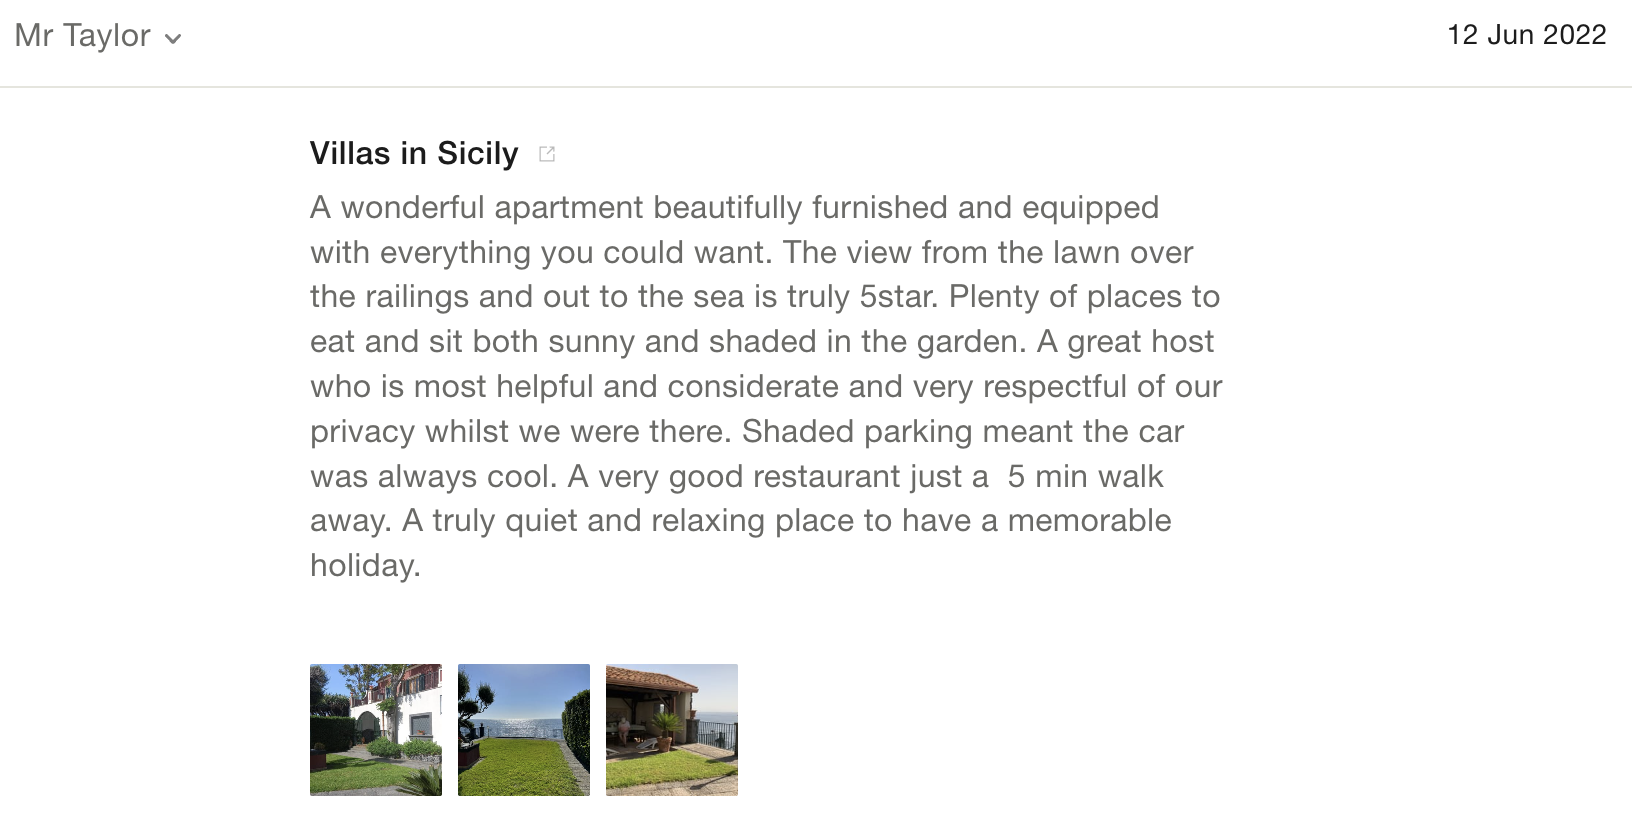Click the Mr Taylor reviewer name
This screenshot has height=834, width=1632.
point(83,36)
